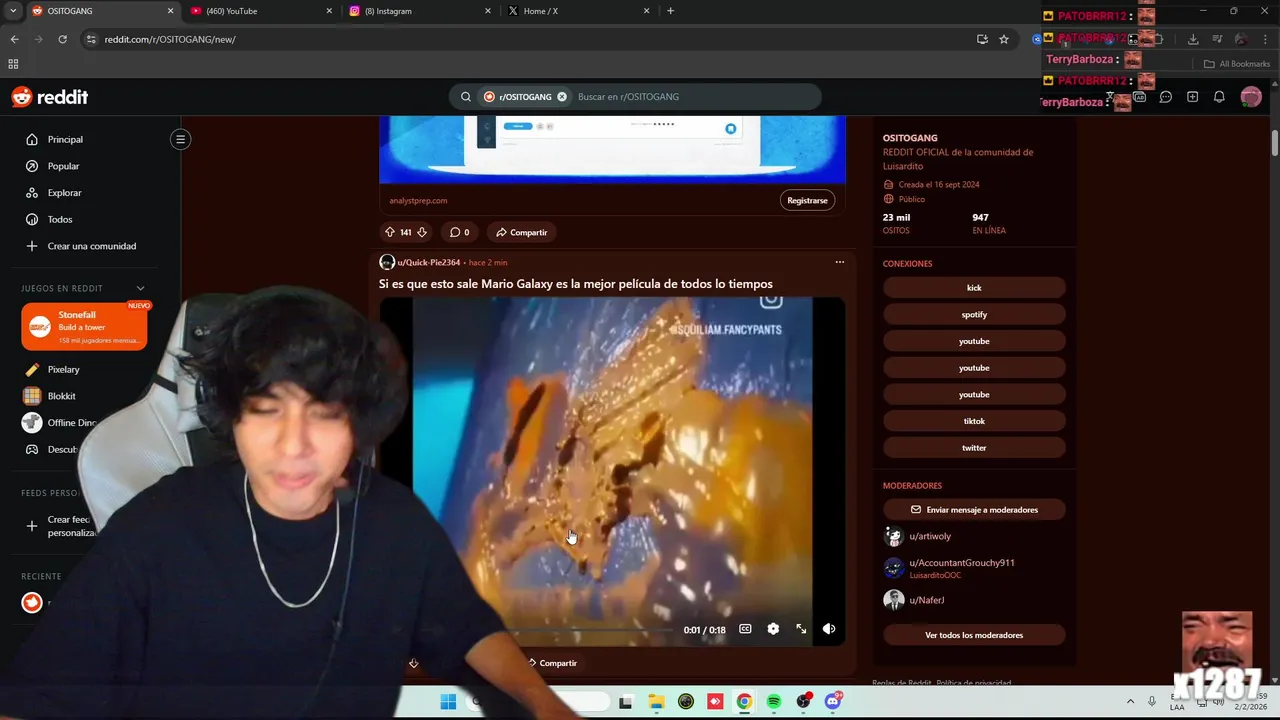Upvote the analystprep.com ad post
Viewport: 1280px width, 720px height.
tap(390, 232)
